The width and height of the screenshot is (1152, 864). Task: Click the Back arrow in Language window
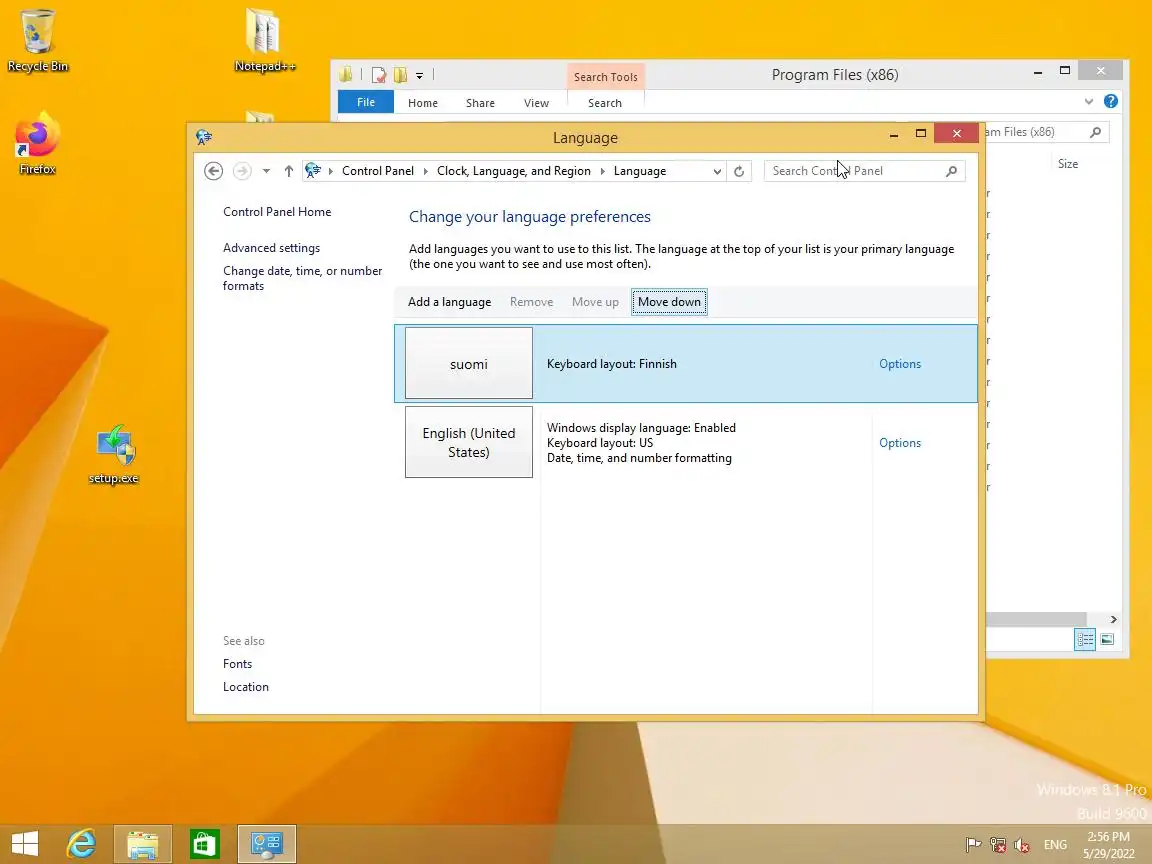213,171
